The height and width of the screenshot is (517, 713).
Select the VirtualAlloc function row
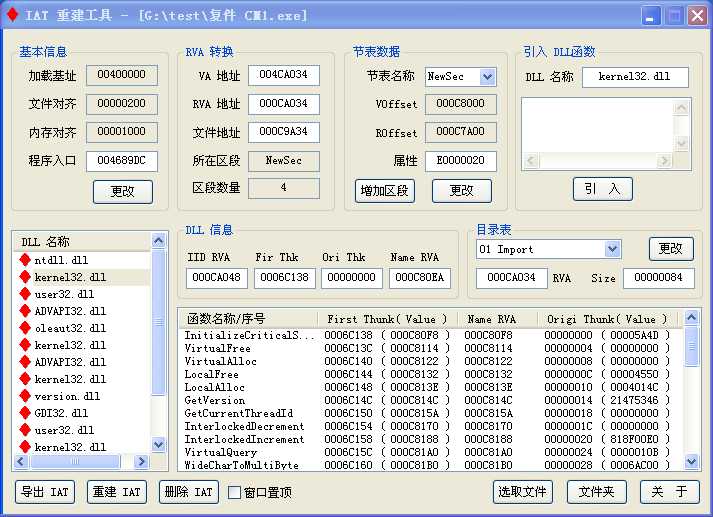431,361
